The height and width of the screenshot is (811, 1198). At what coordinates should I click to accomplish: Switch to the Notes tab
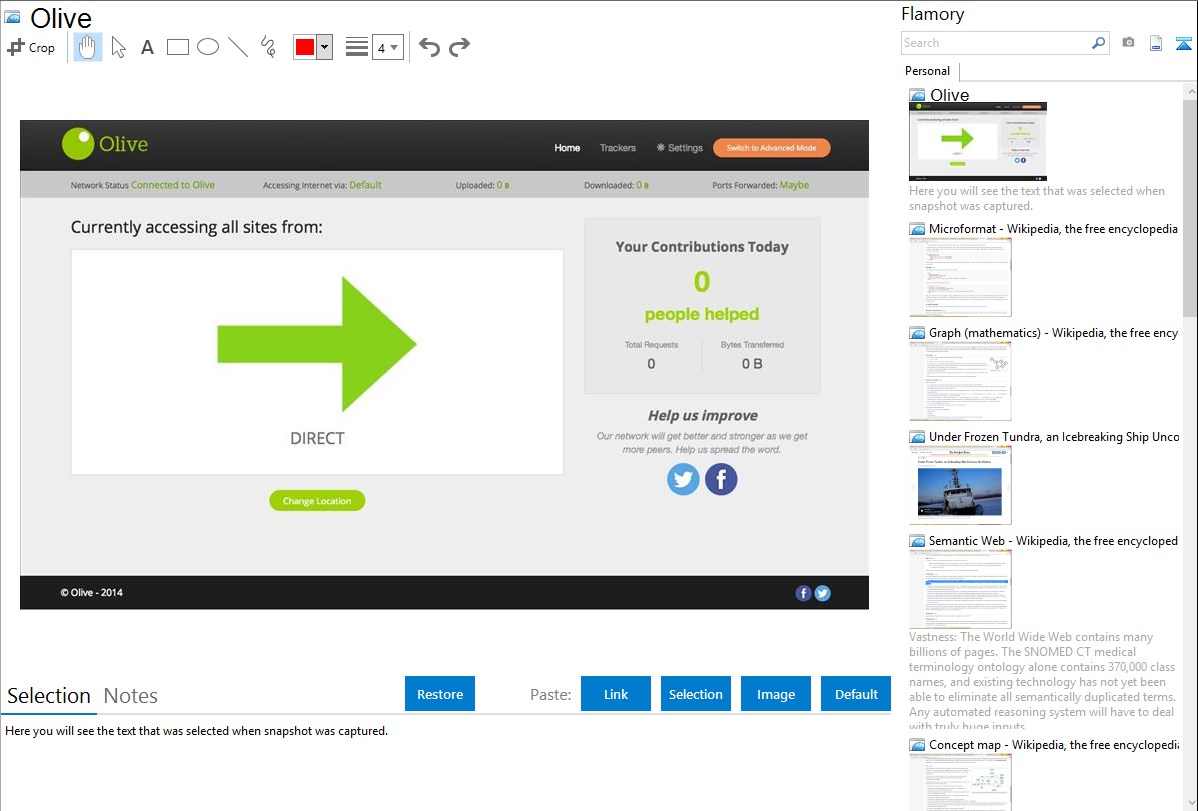pyautogui.click(x=131, y=696)
